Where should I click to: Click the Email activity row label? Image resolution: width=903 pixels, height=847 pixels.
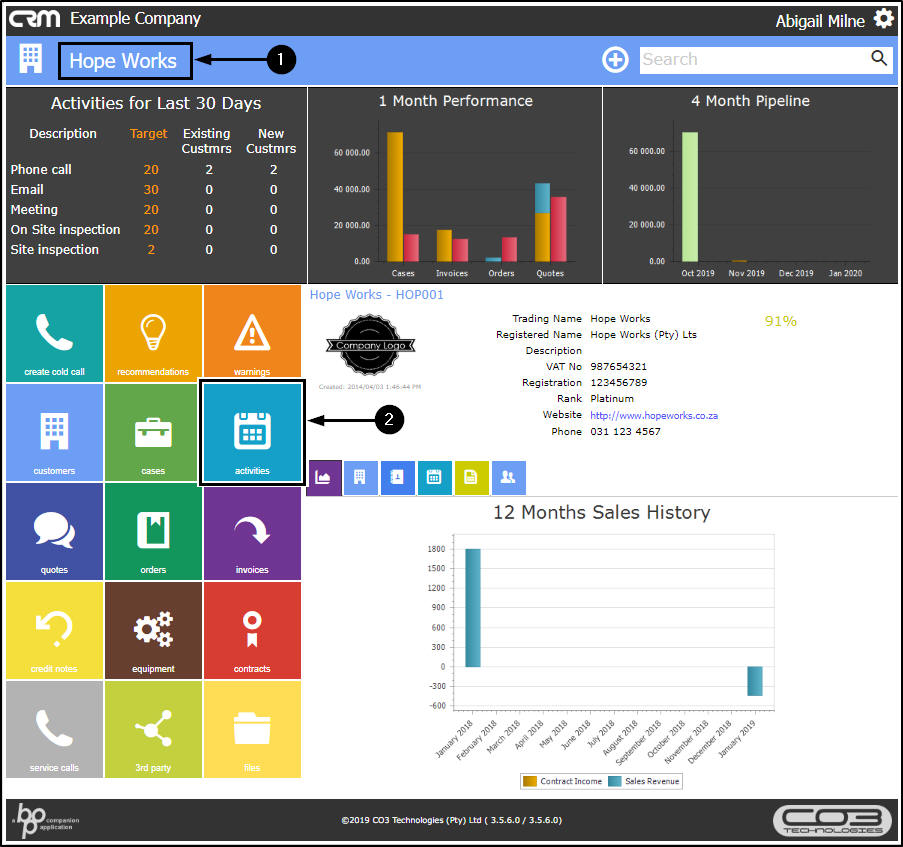(27, 189)
